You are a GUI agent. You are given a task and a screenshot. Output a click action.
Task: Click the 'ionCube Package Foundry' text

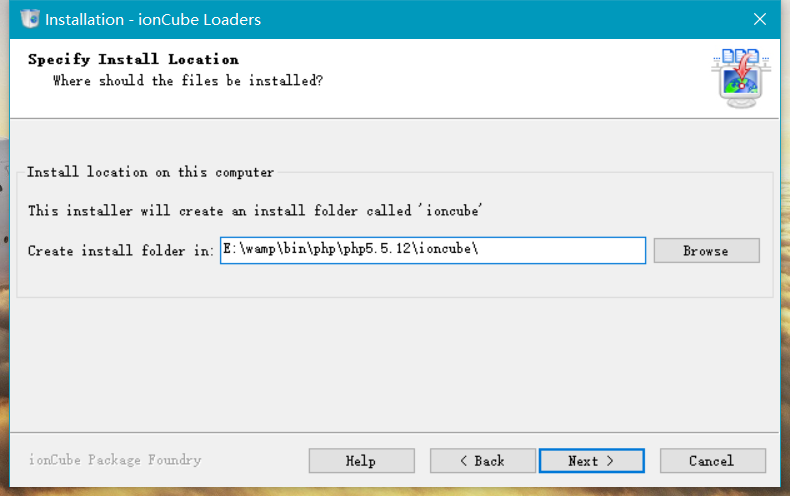click(115, 460)
